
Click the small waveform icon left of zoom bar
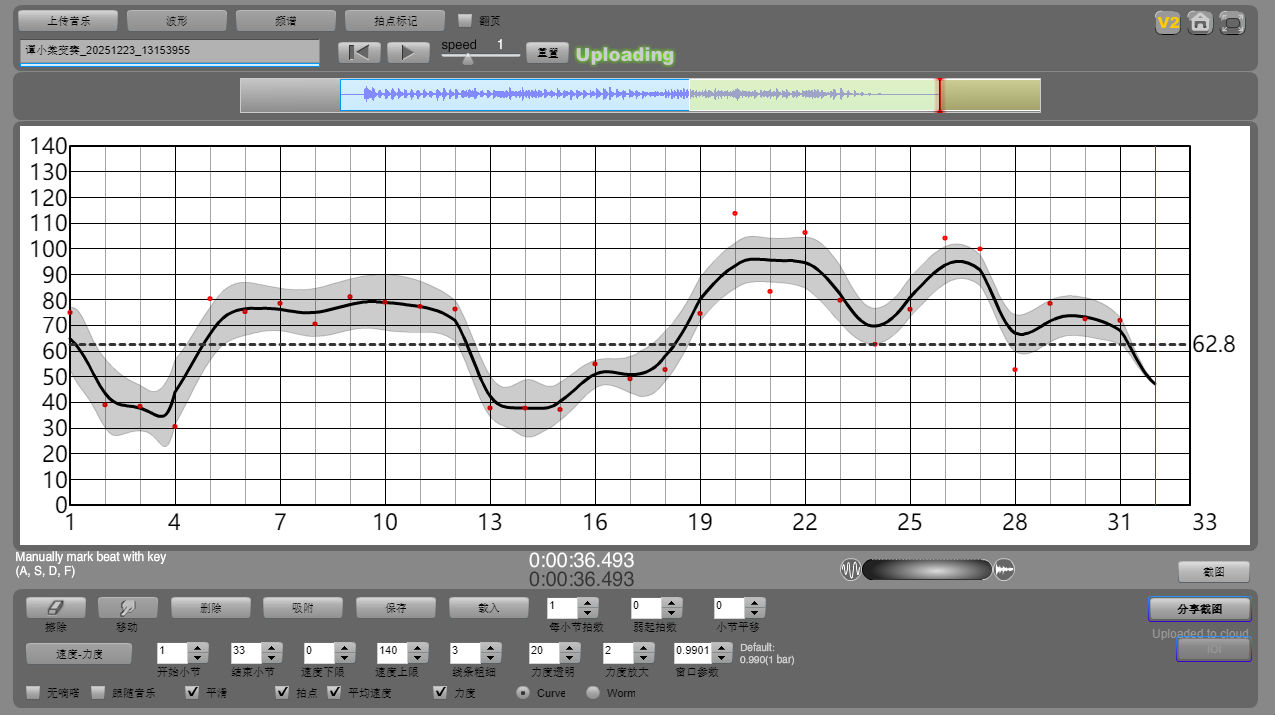850,570
